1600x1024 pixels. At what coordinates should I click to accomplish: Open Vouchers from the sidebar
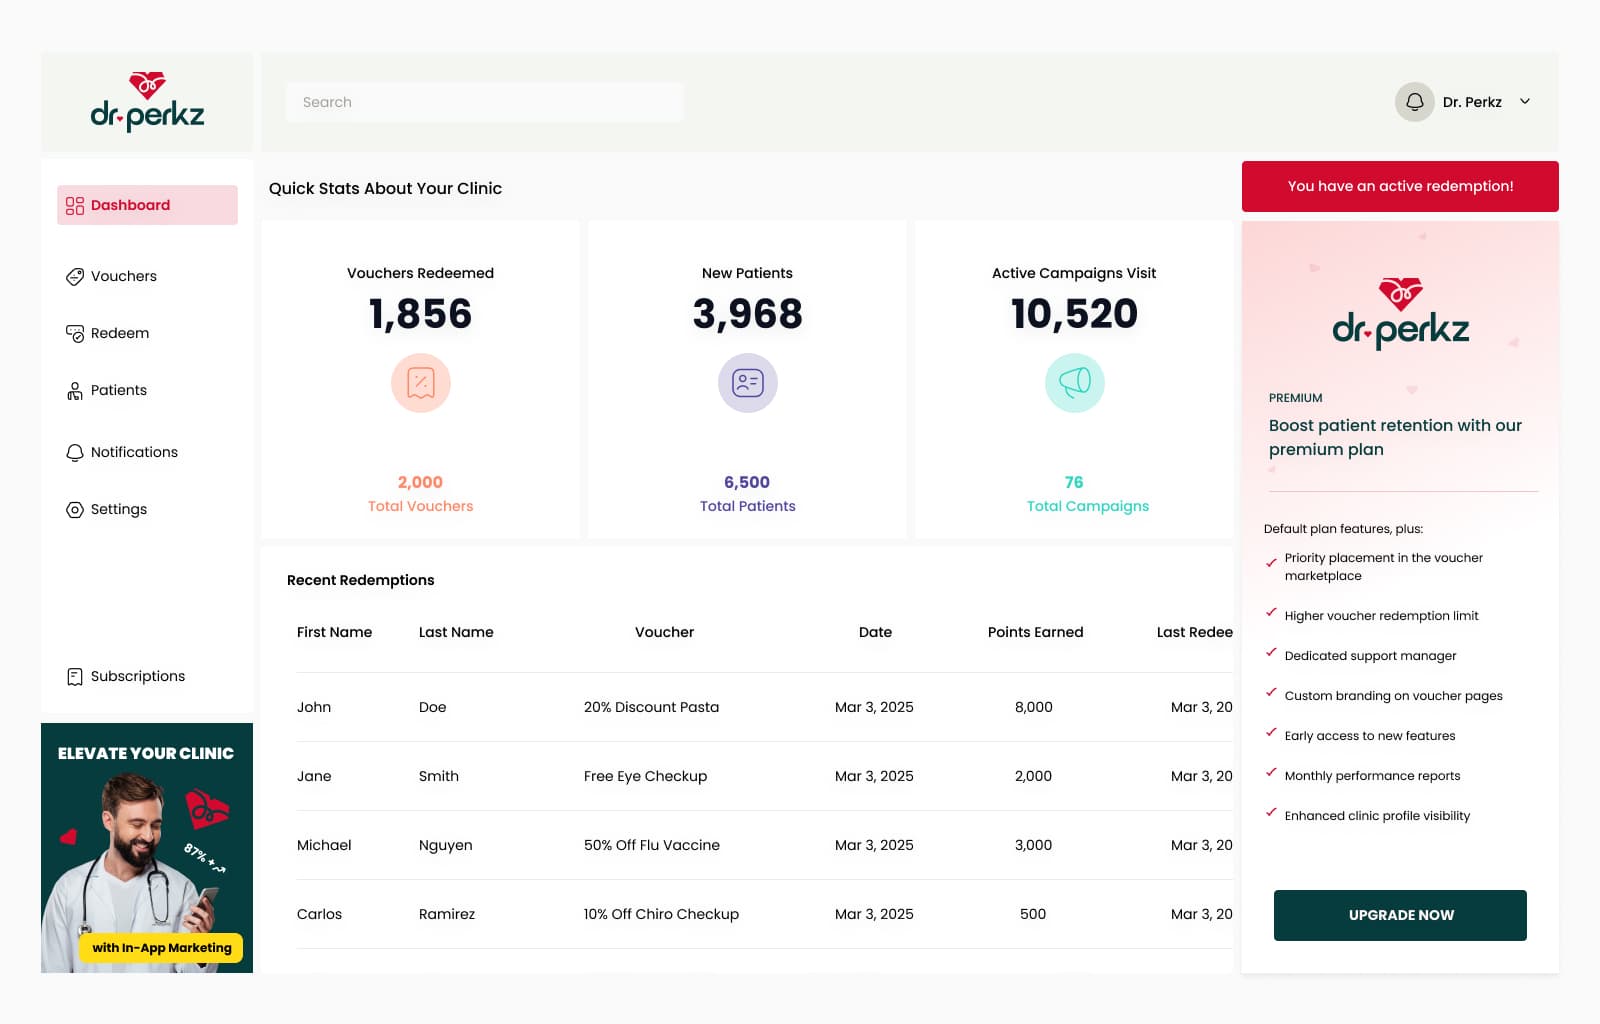point(123,276)
